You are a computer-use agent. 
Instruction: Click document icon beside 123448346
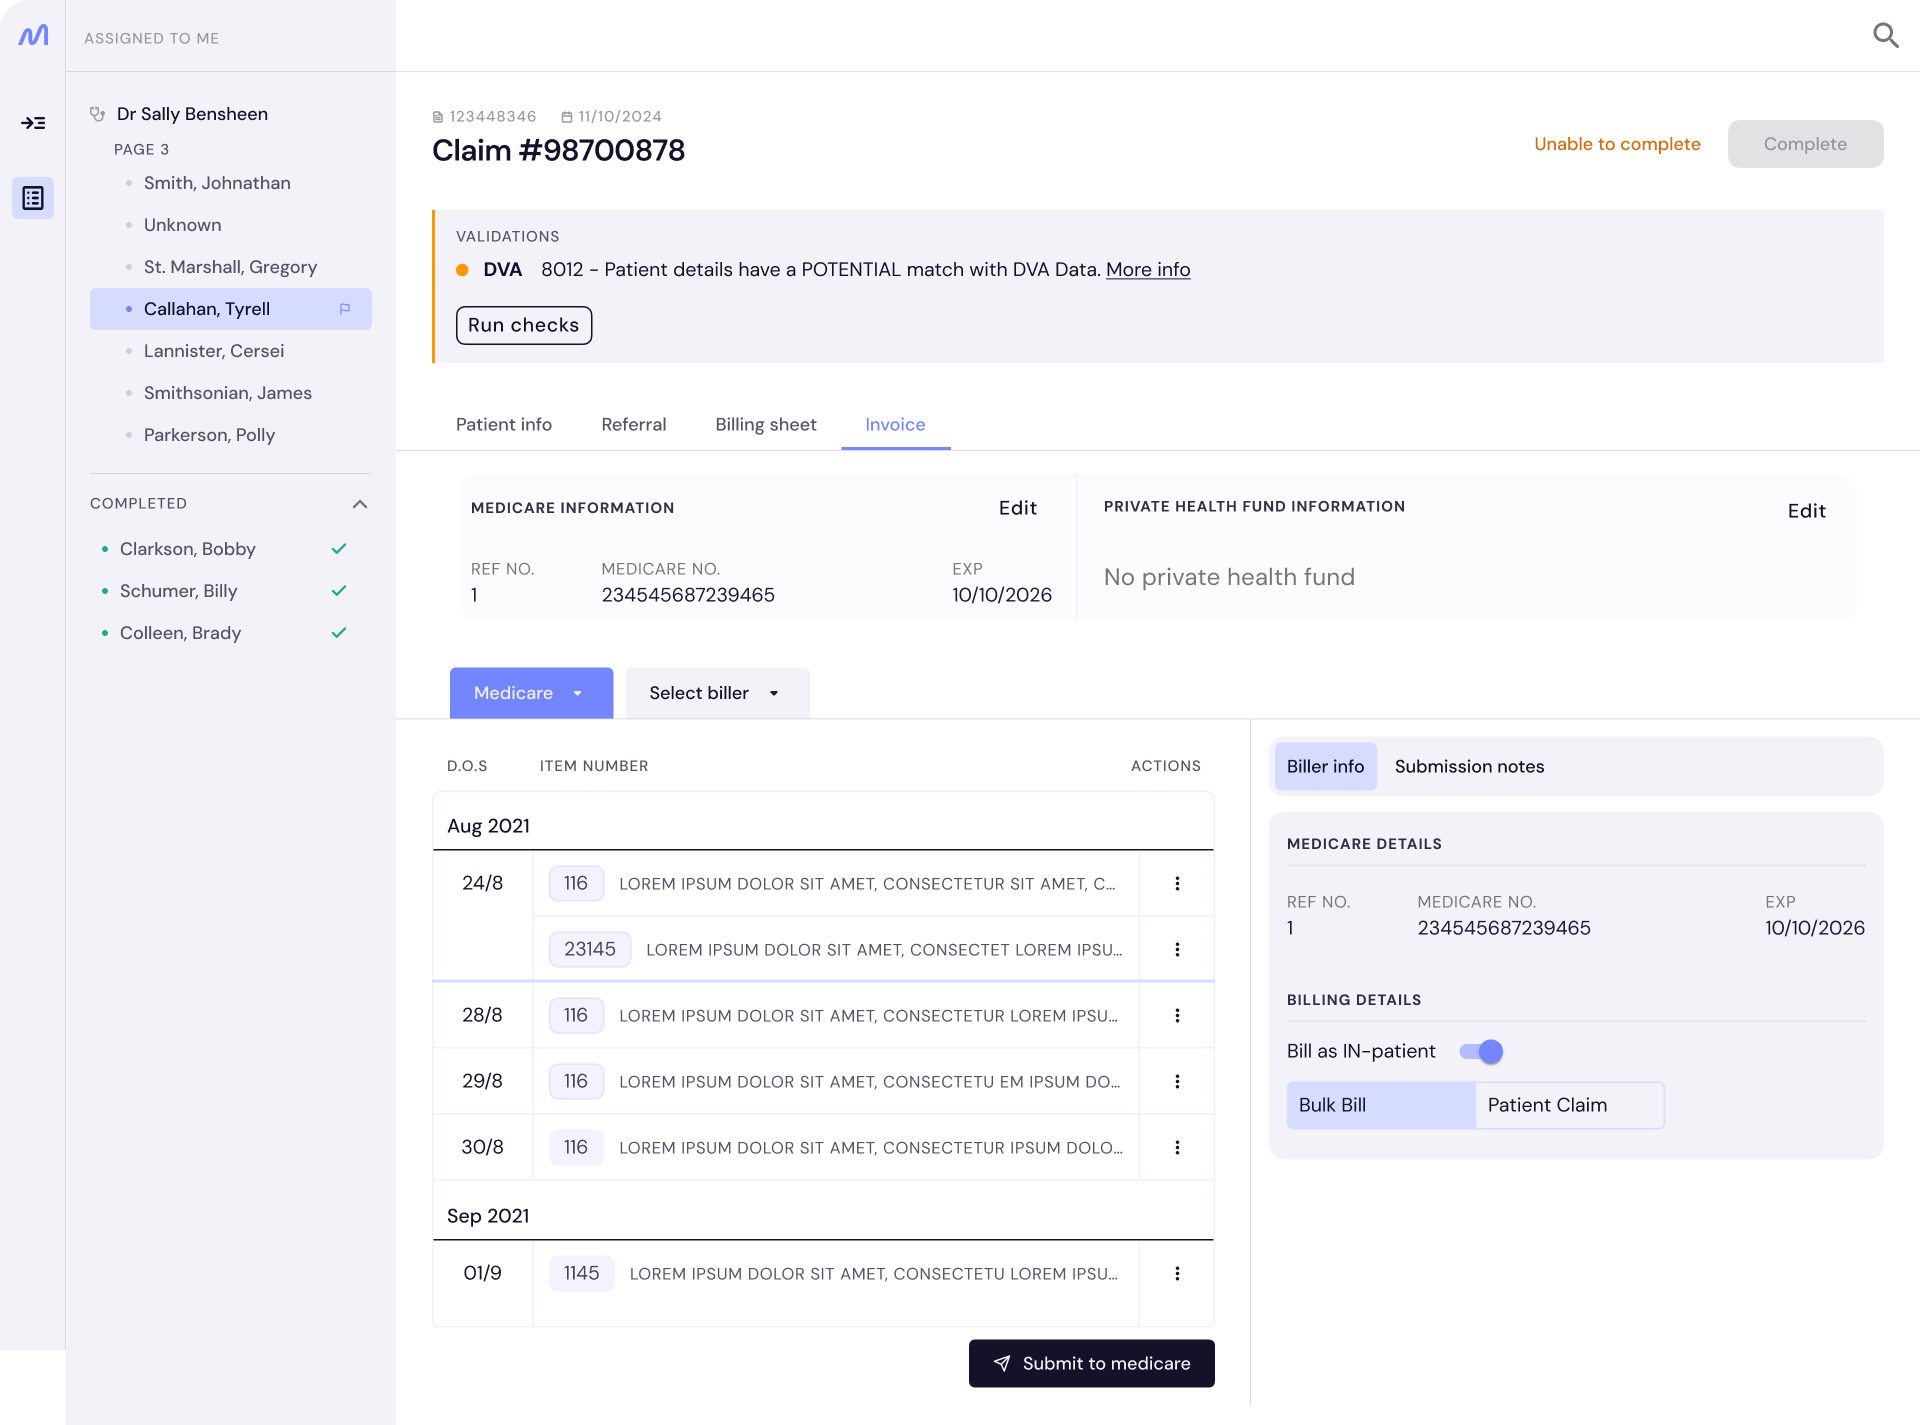tap(438, 117)
